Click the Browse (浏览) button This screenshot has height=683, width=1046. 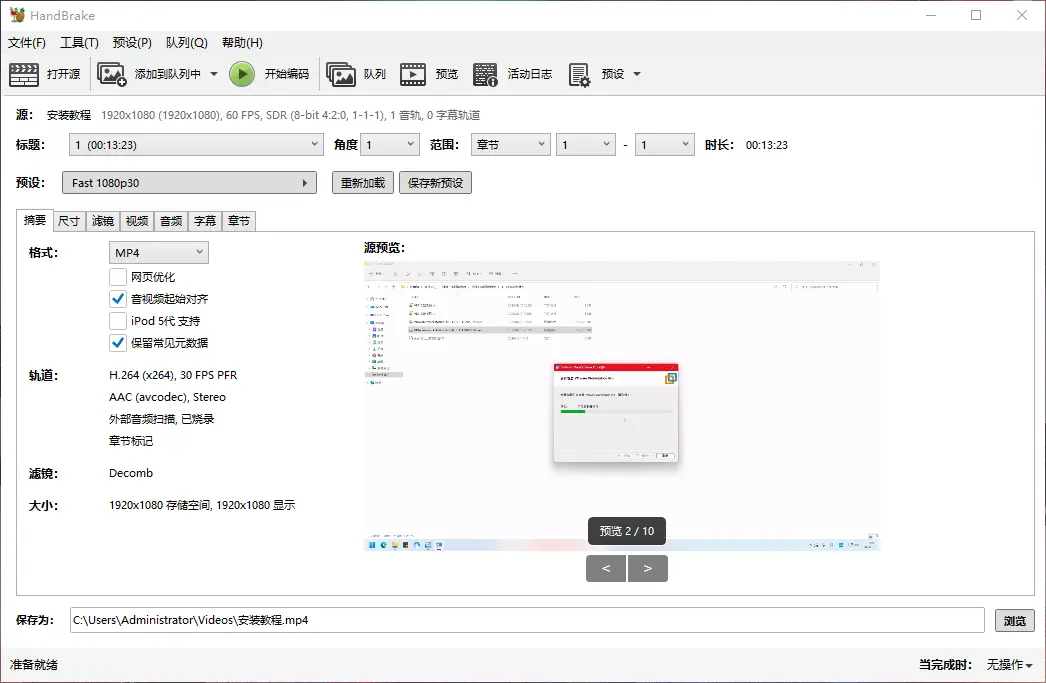[x=1014, y=621]
